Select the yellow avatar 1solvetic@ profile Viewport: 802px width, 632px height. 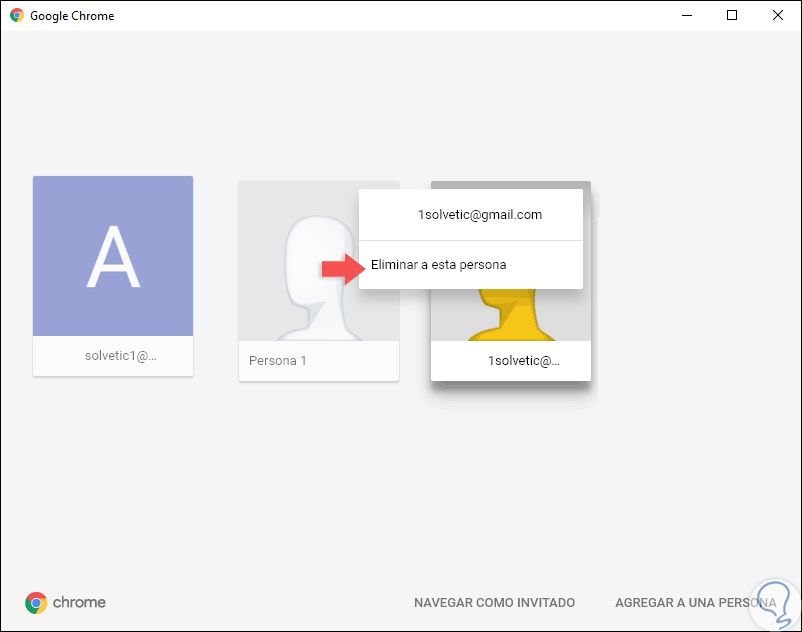pos(510,315)
